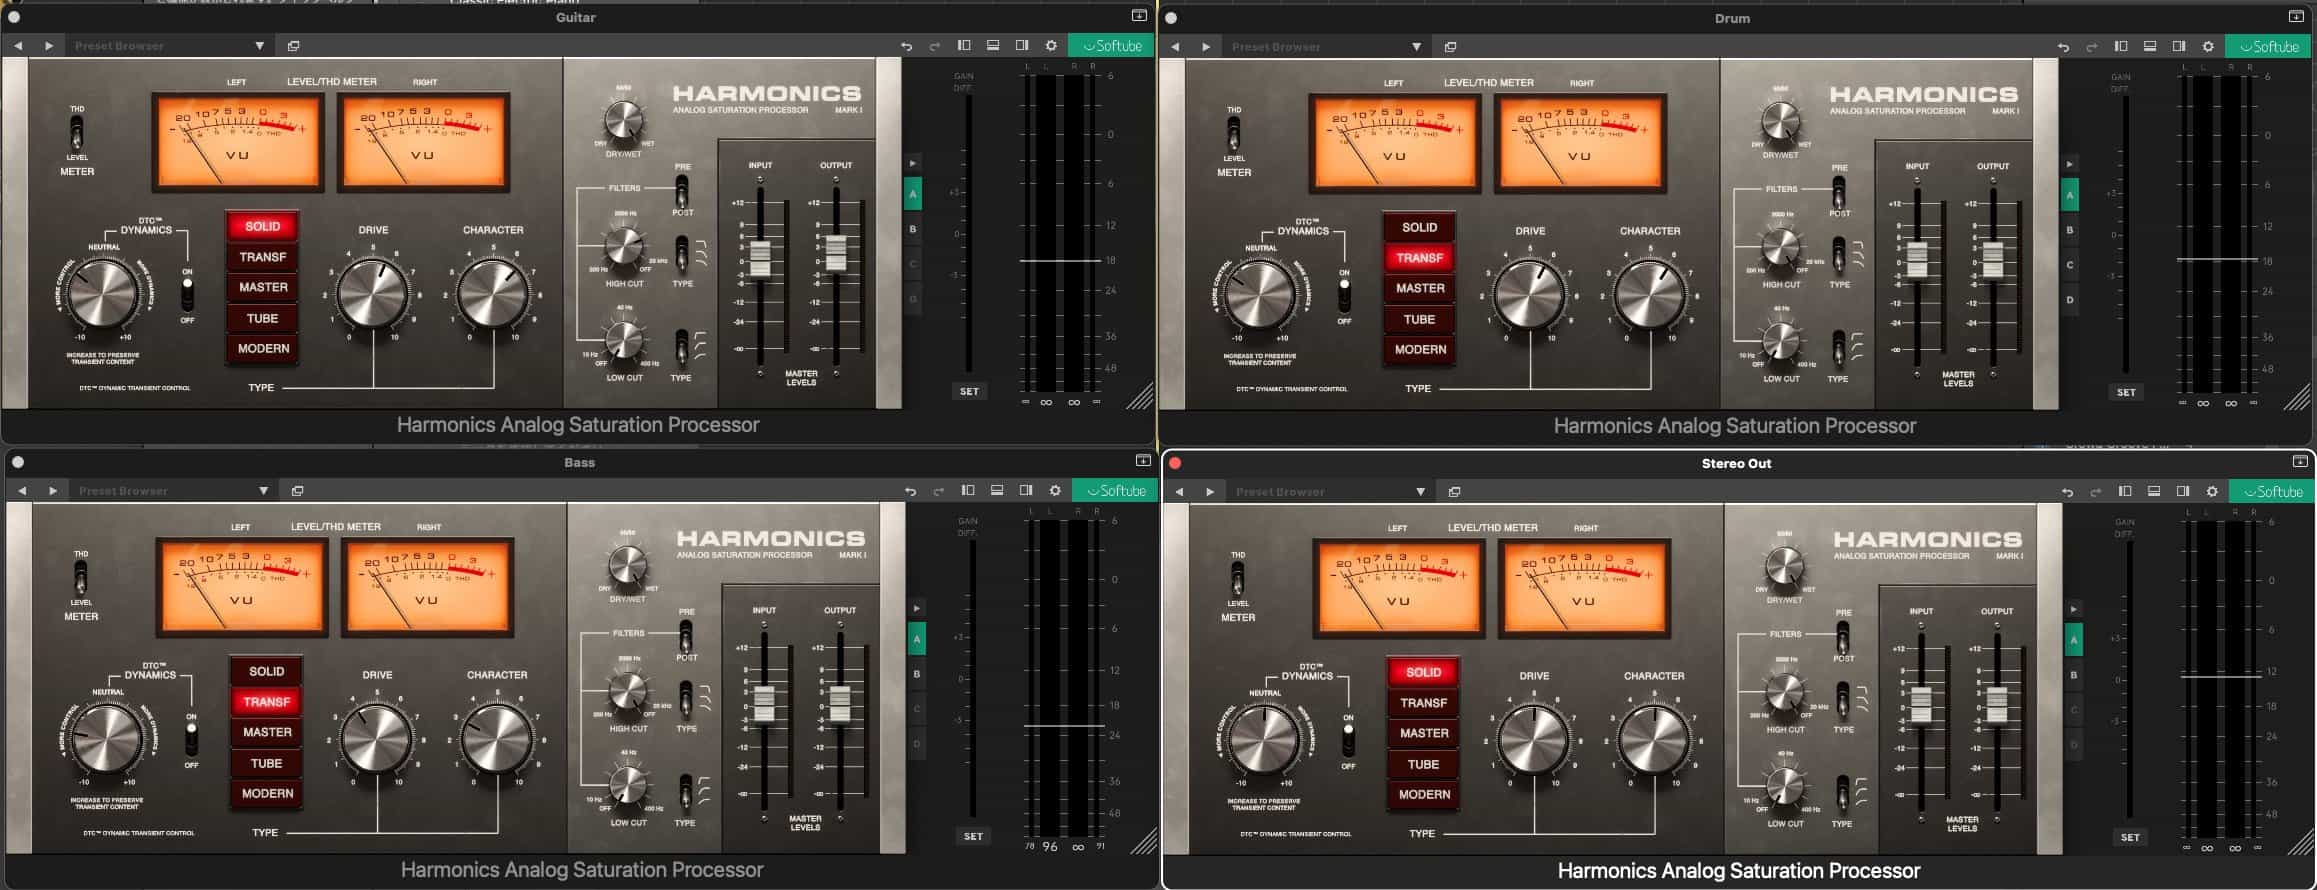
Task: Toggle right side panel in Stereo Out toolbar
Action: click(2183, 492)
